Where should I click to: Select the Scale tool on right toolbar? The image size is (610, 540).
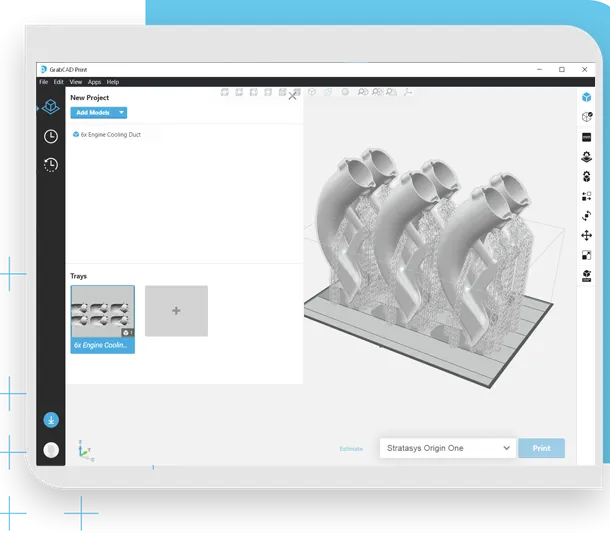(587, 255)
